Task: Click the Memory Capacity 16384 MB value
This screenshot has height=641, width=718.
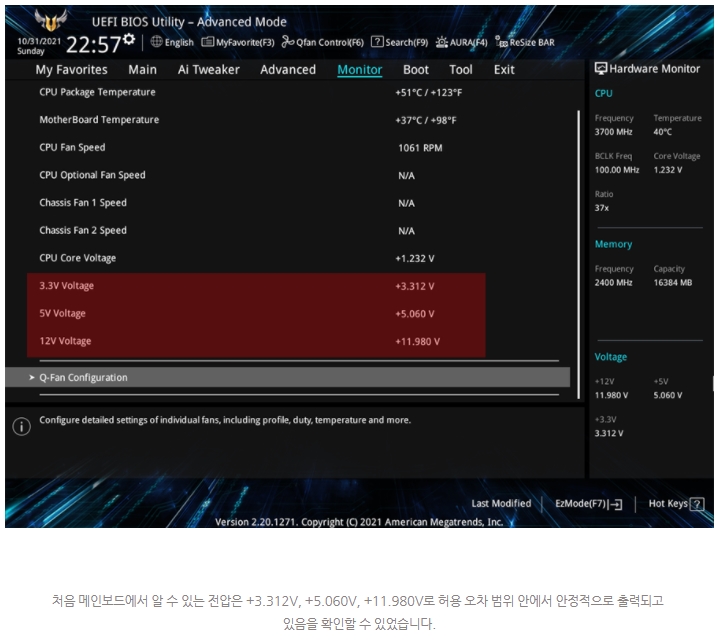Action: pyautogui.click(x=673, y=282)
